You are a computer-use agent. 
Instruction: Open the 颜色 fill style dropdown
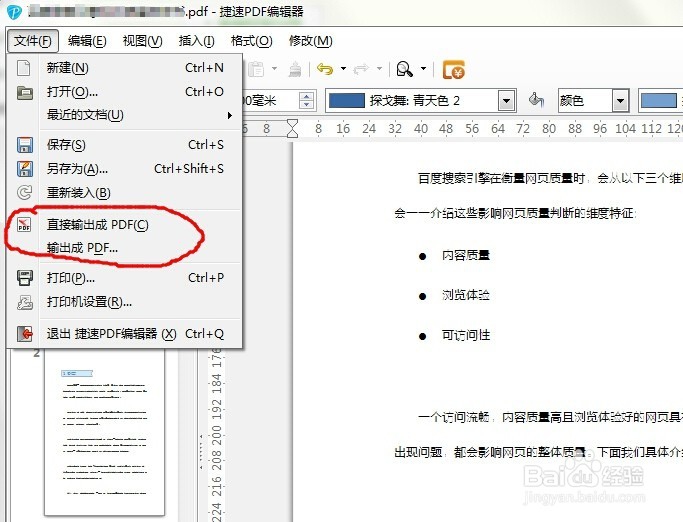click(x=620, y=101)
